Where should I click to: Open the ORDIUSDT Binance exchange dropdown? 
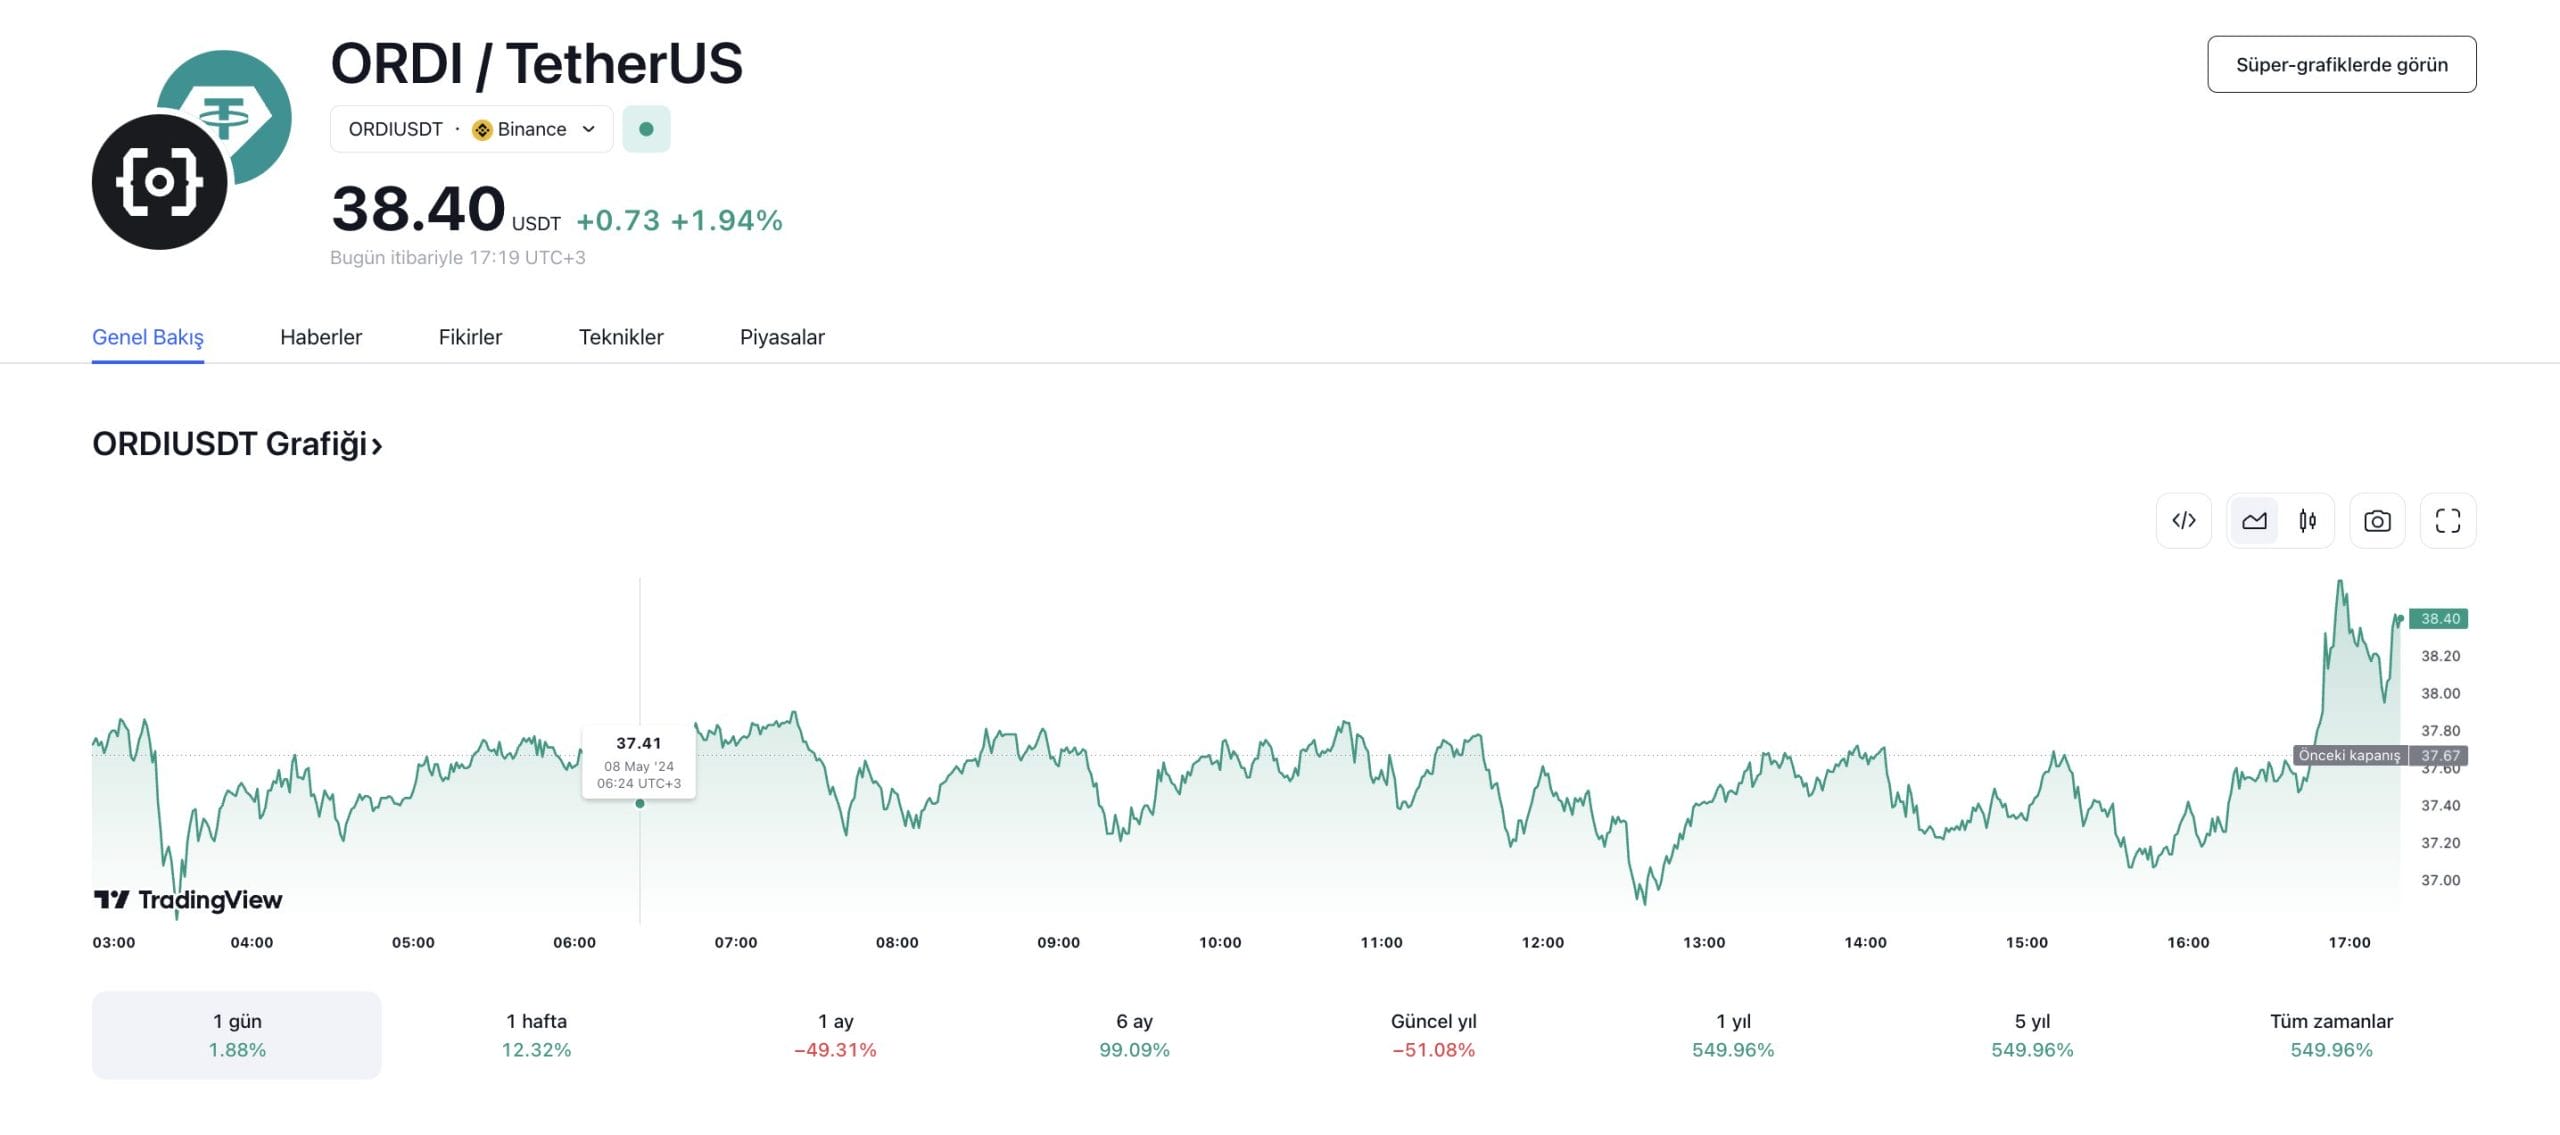(471, 129)
